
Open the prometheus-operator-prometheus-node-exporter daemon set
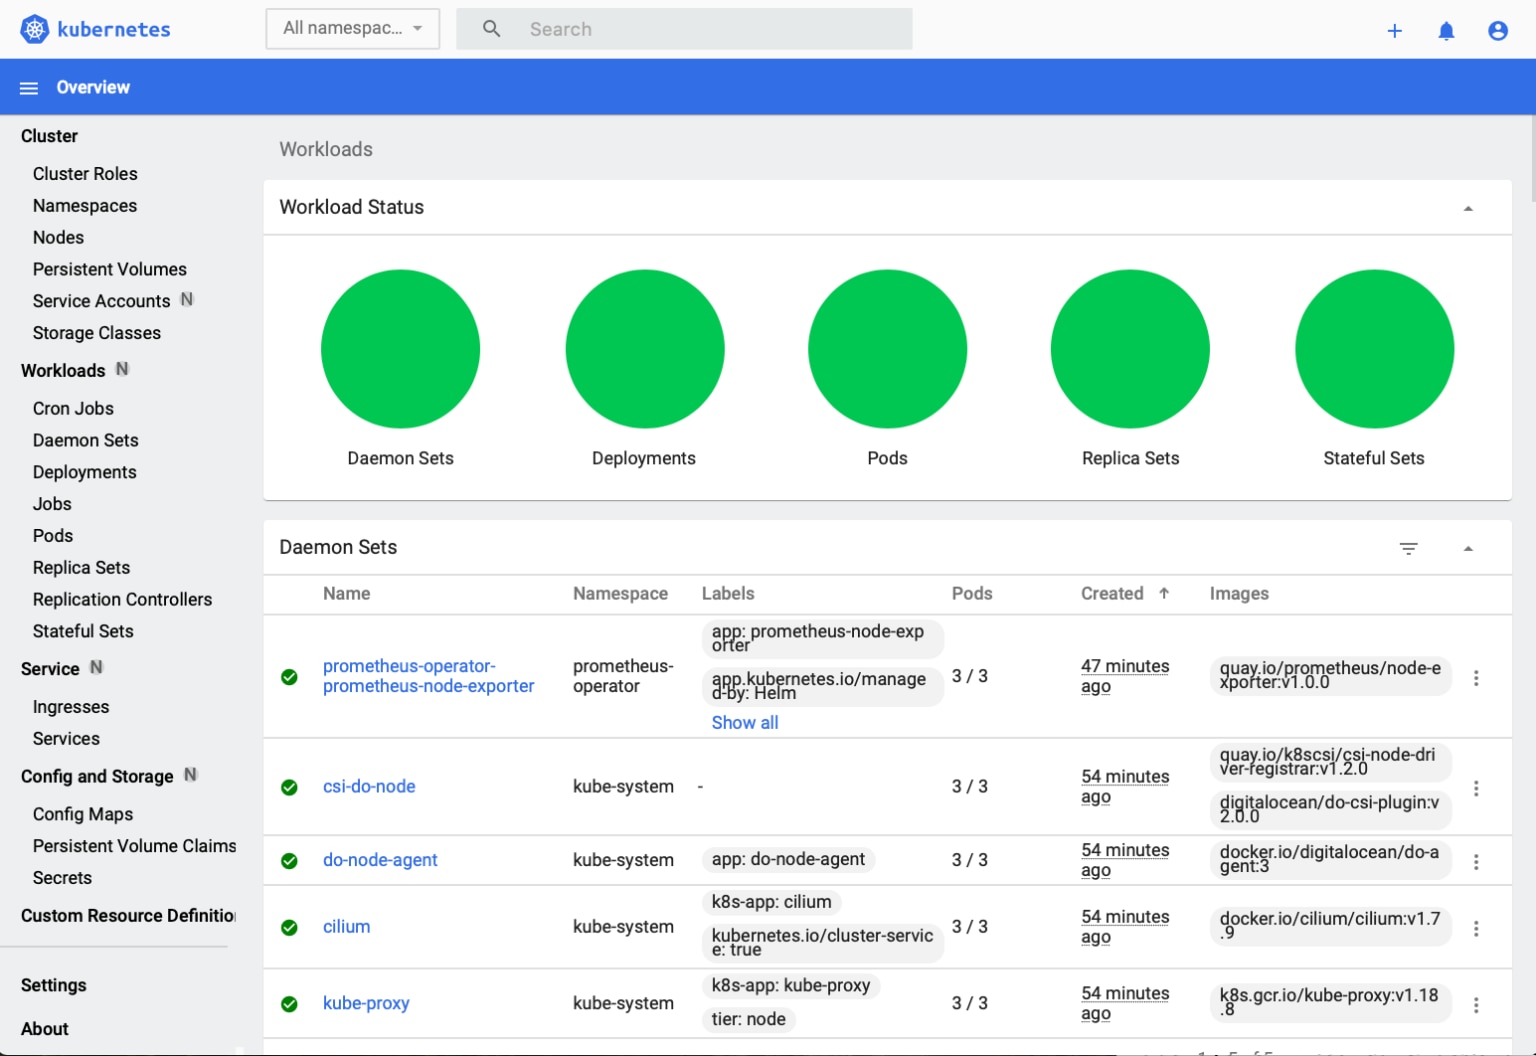pos(428,676)
